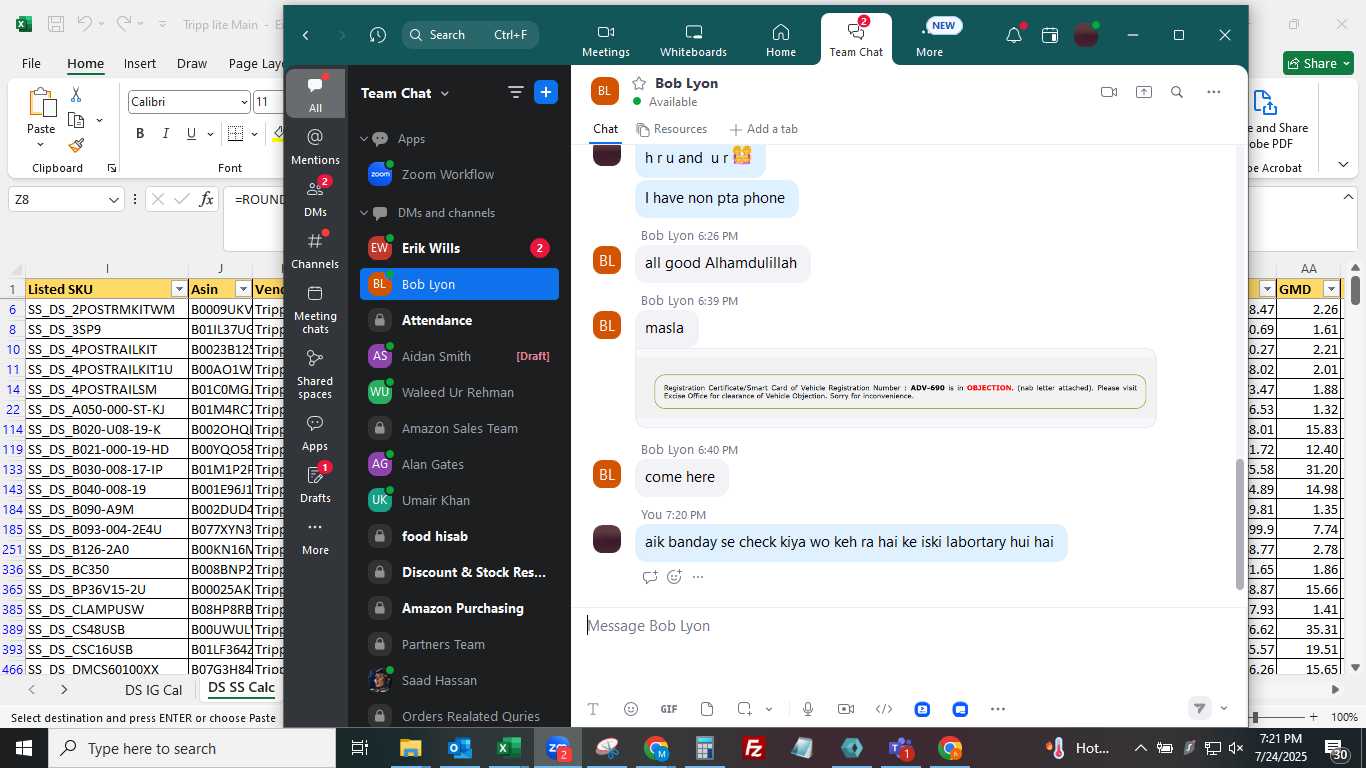
Task: Star the Bob Lyon conversation
Action: click(x=639, y=83)
